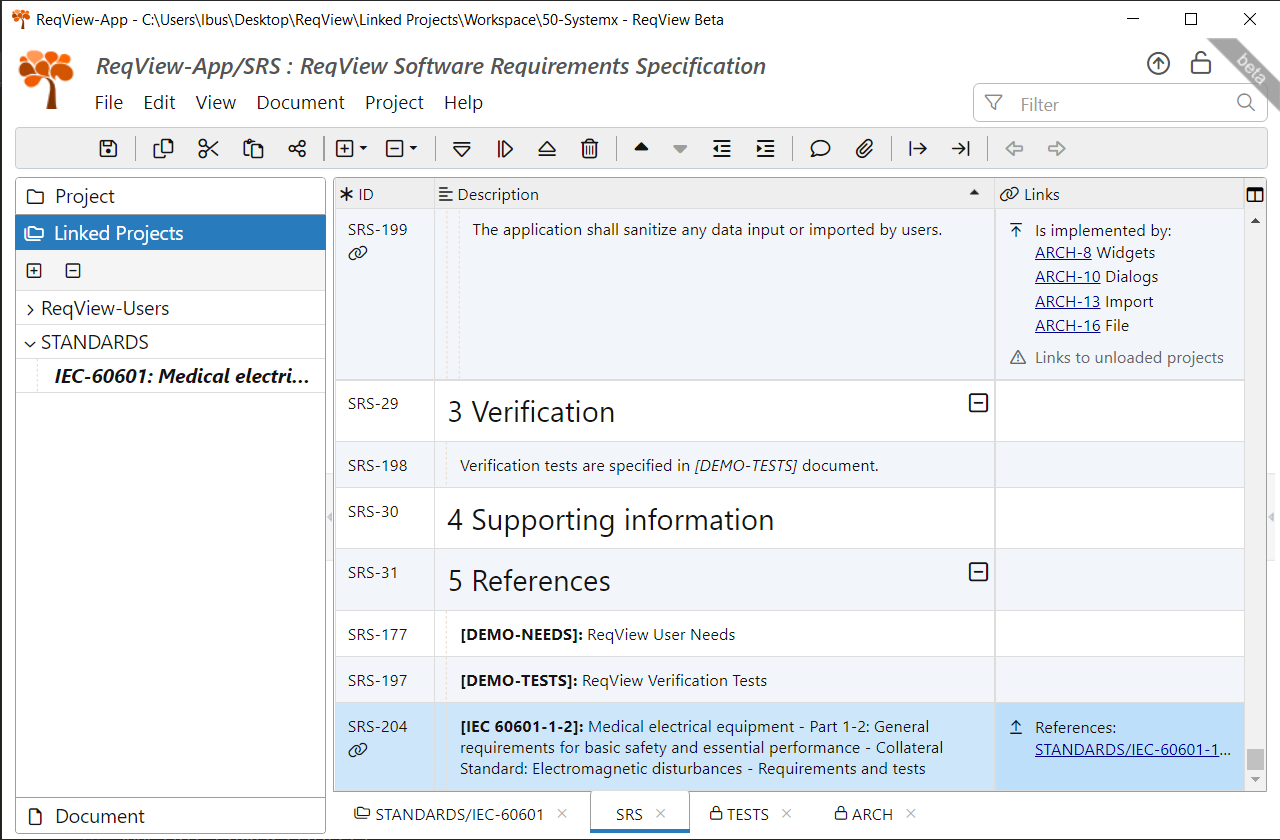Open the attachments tool
The height and width of the screenshot is (840, 1280).
(x=864, y=148)
